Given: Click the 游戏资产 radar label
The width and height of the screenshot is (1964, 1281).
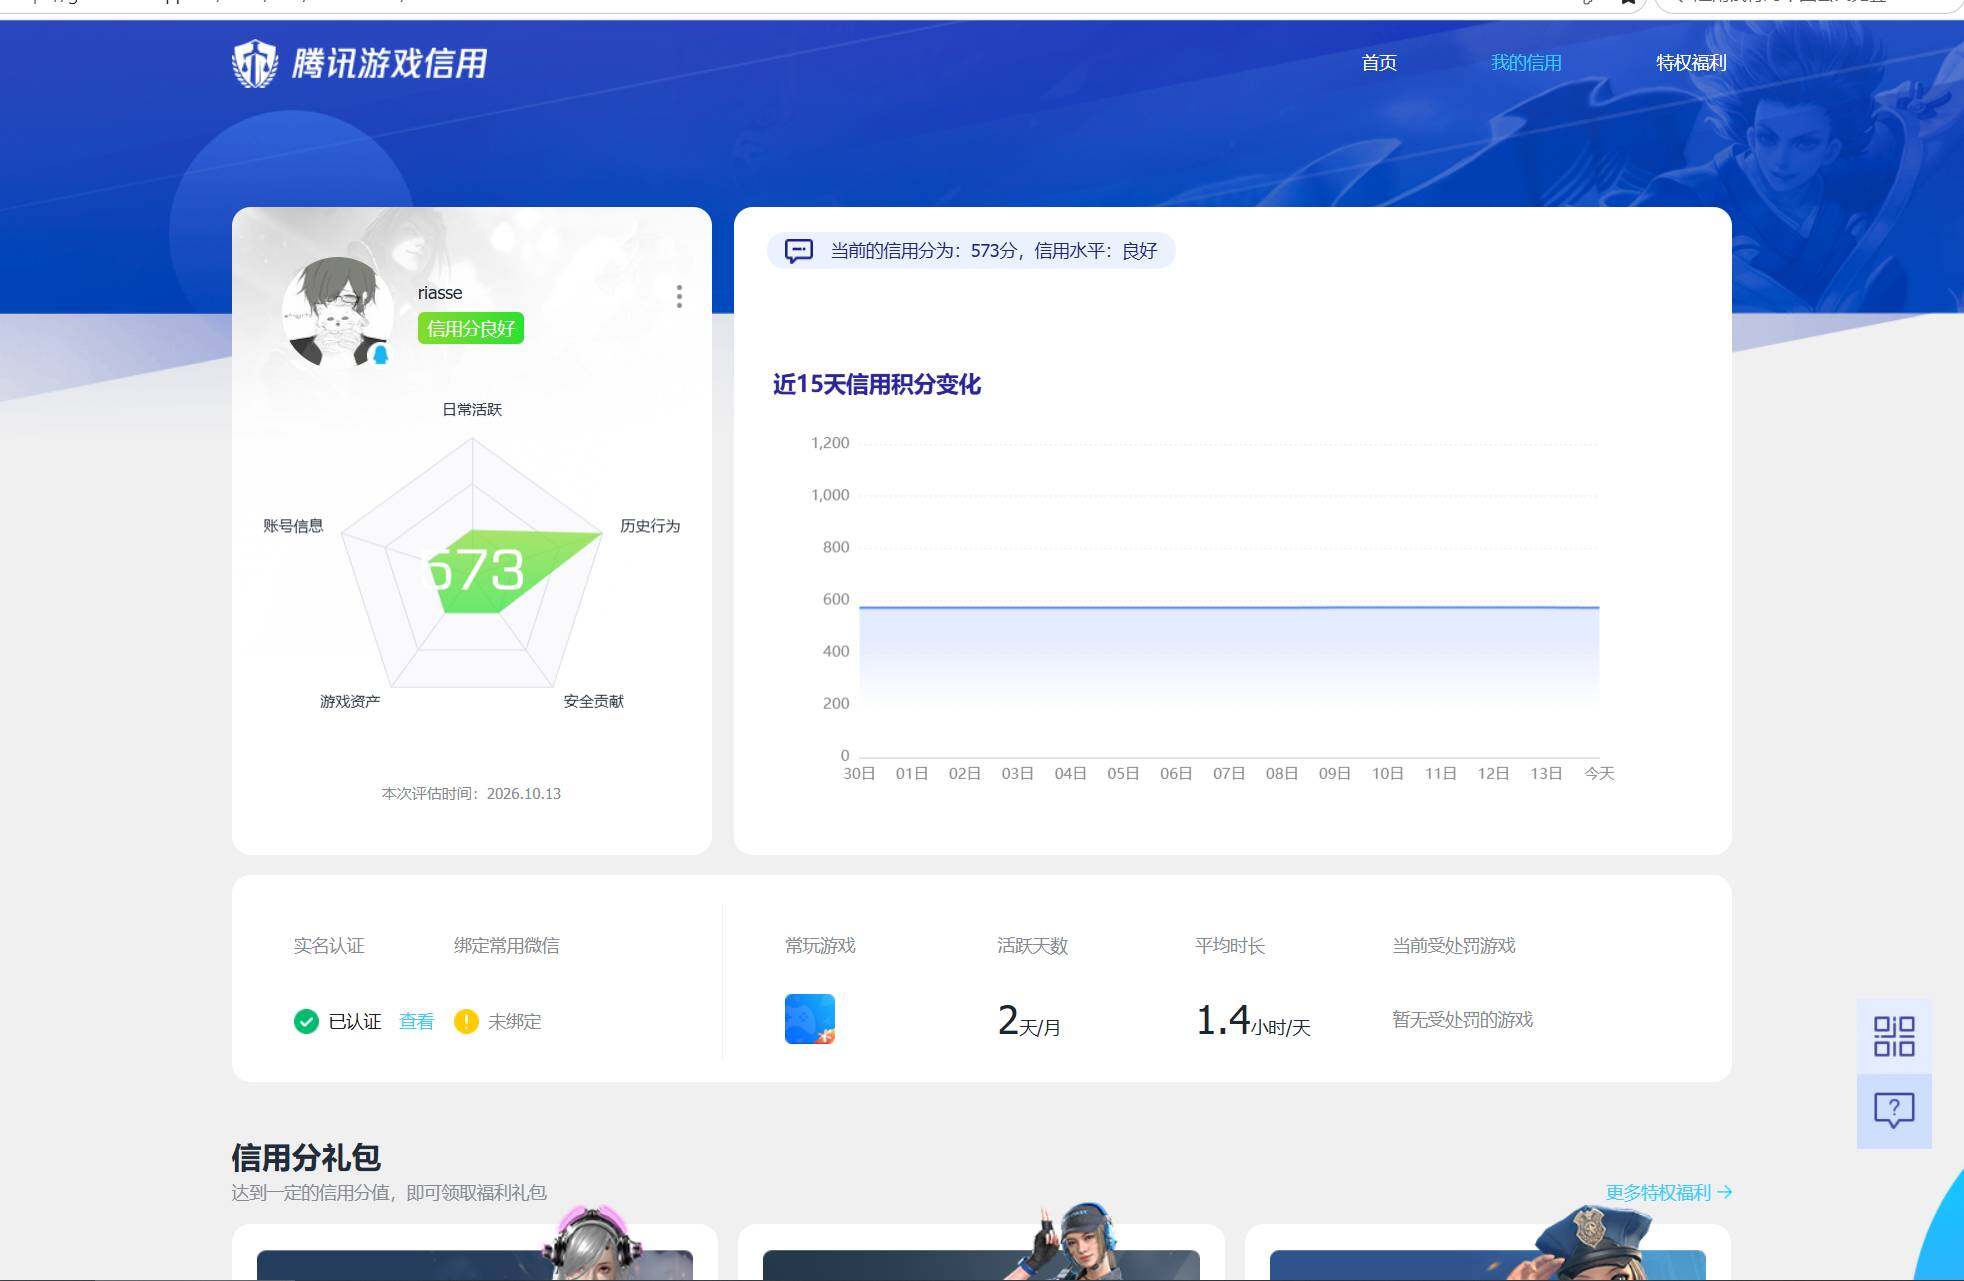Looking at the screenshot, I should pos(350,701).
